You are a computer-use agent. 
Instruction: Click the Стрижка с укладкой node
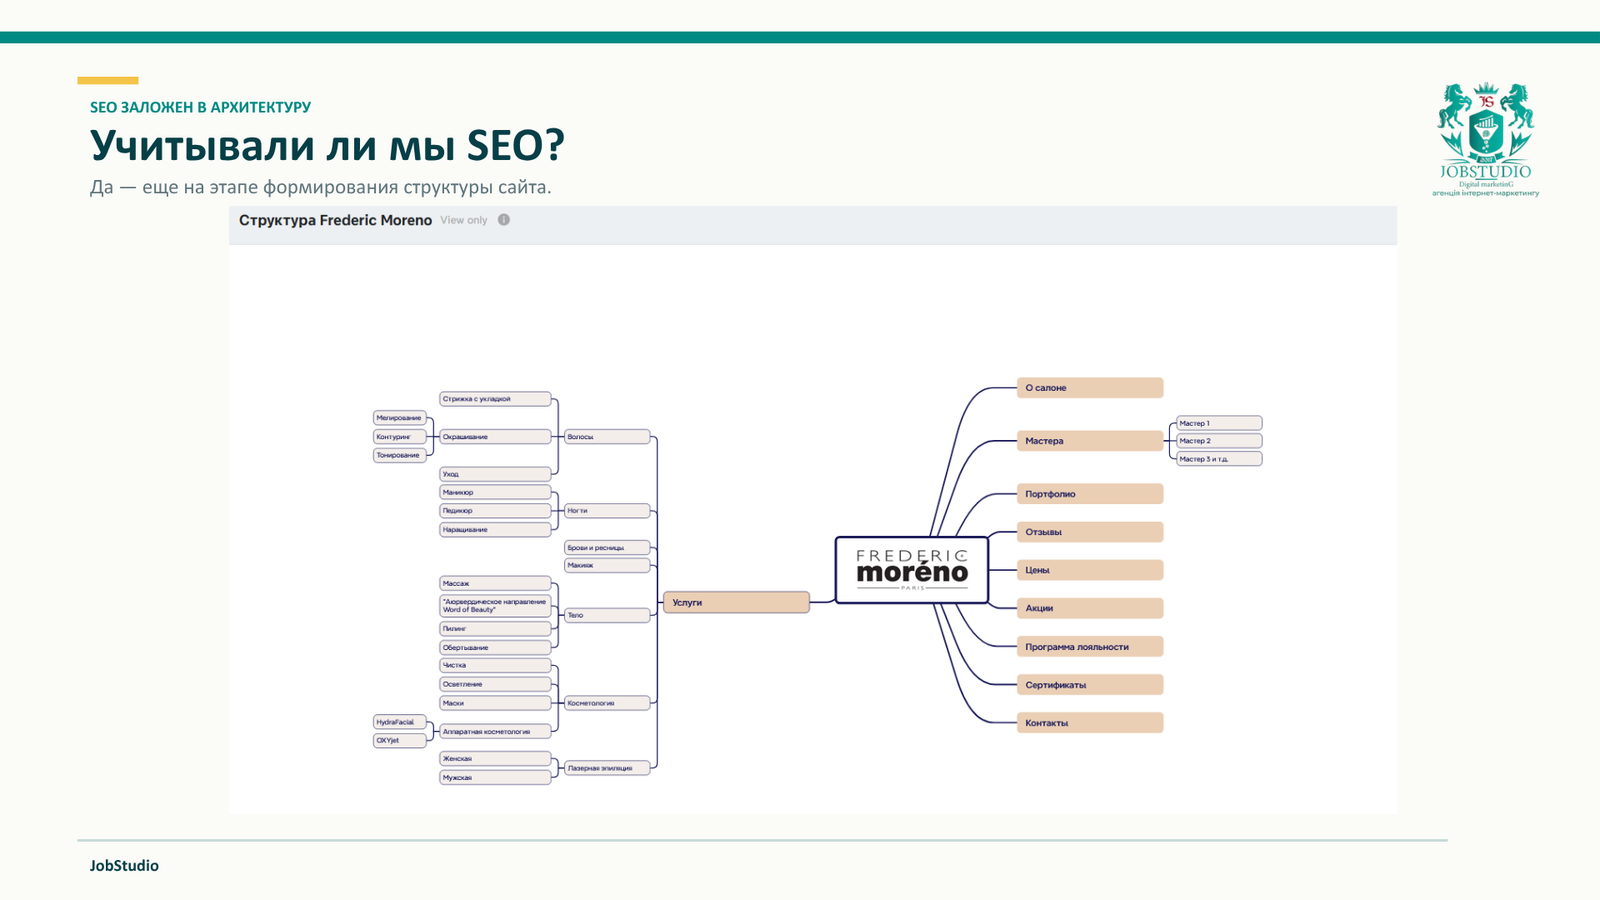(x=495, y=399)
